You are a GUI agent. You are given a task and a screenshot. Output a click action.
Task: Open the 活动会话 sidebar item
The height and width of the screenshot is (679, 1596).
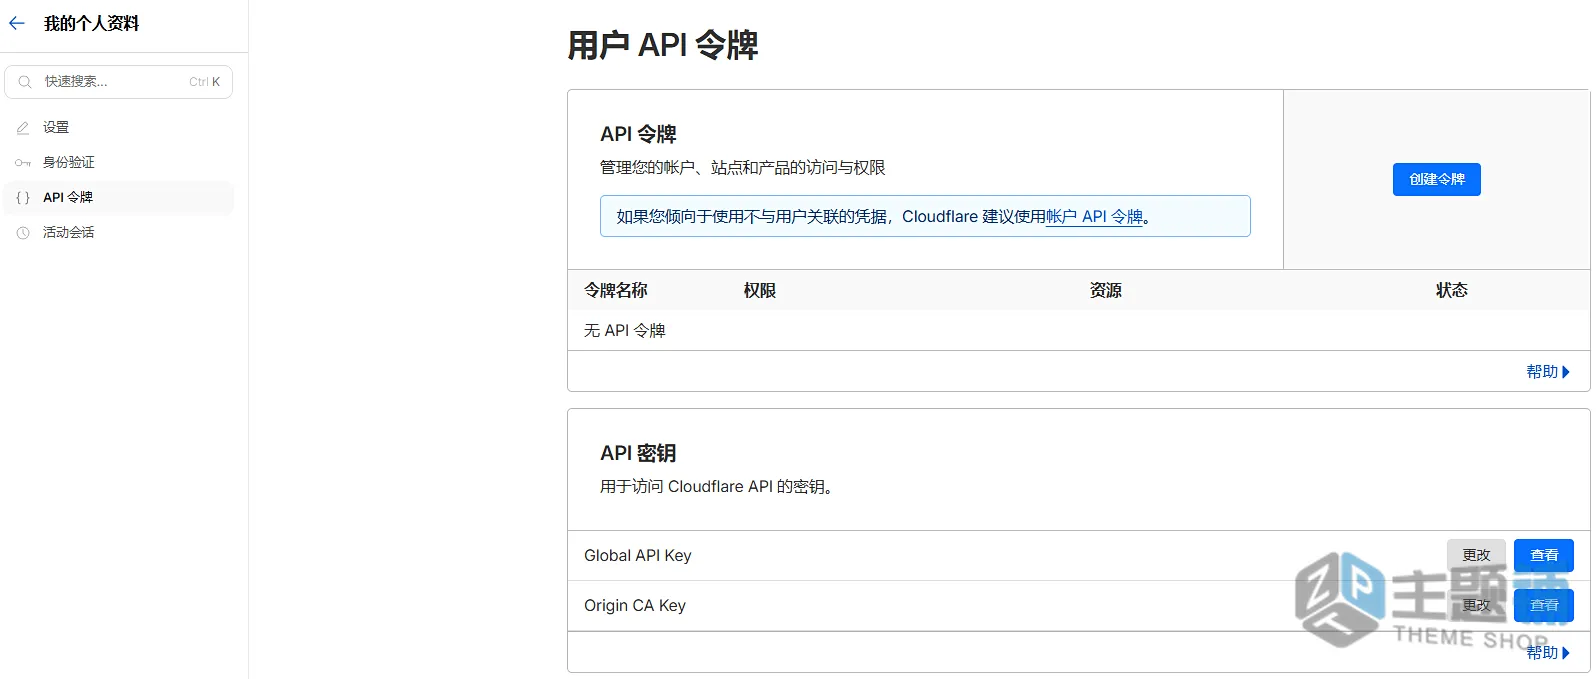coord(119,233)
